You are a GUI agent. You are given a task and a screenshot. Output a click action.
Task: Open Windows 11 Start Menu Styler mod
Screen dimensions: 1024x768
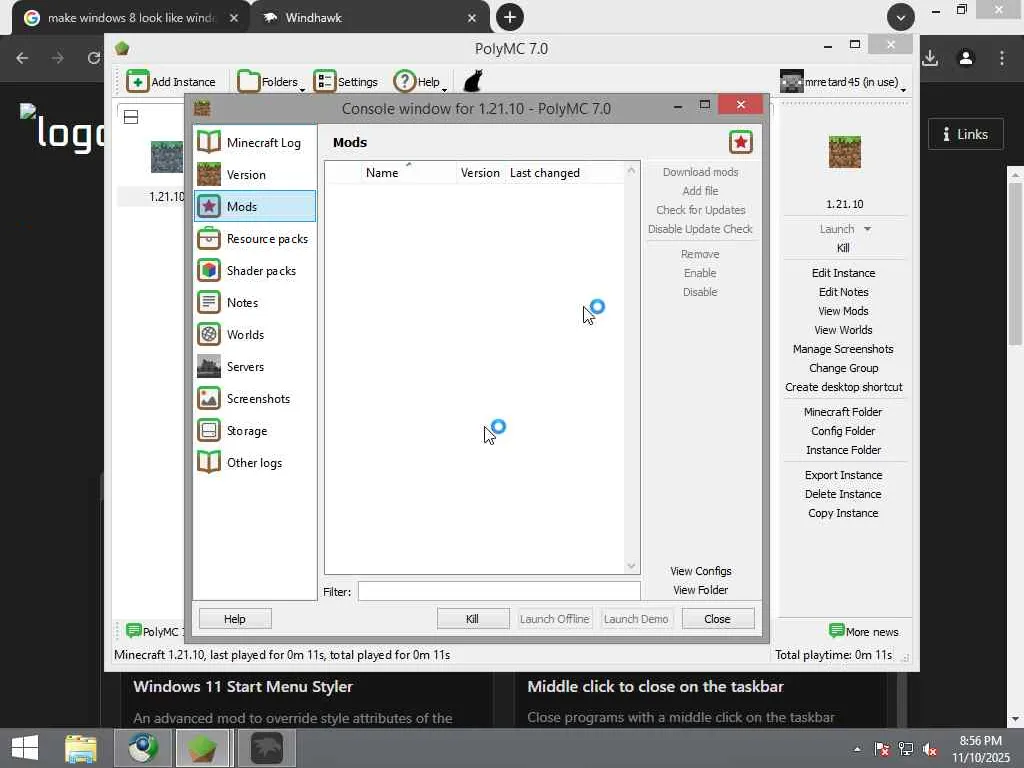click(x=242, y=686)
